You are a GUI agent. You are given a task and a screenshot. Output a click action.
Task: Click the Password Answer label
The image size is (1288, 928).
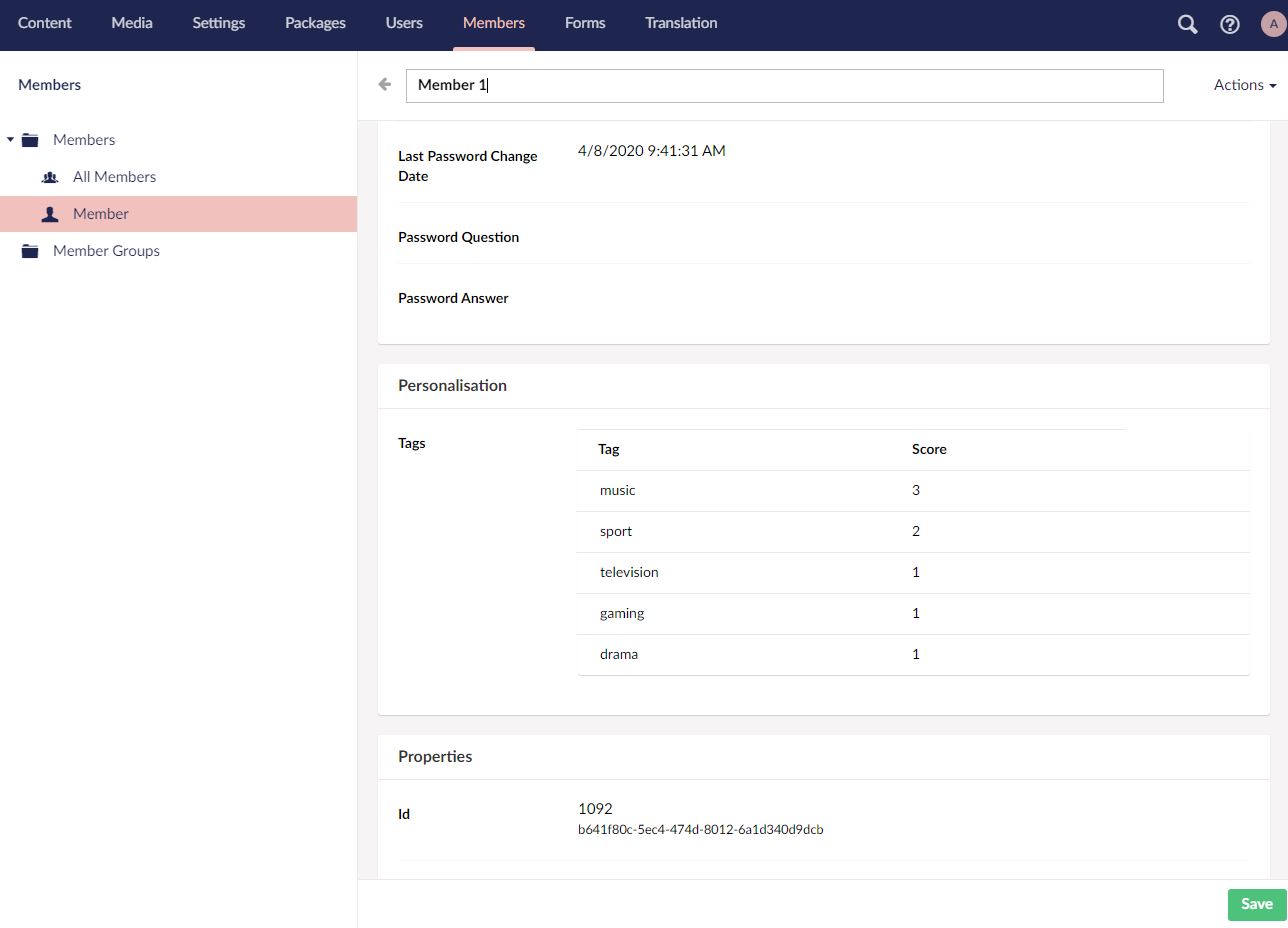(x=453, y=298)
